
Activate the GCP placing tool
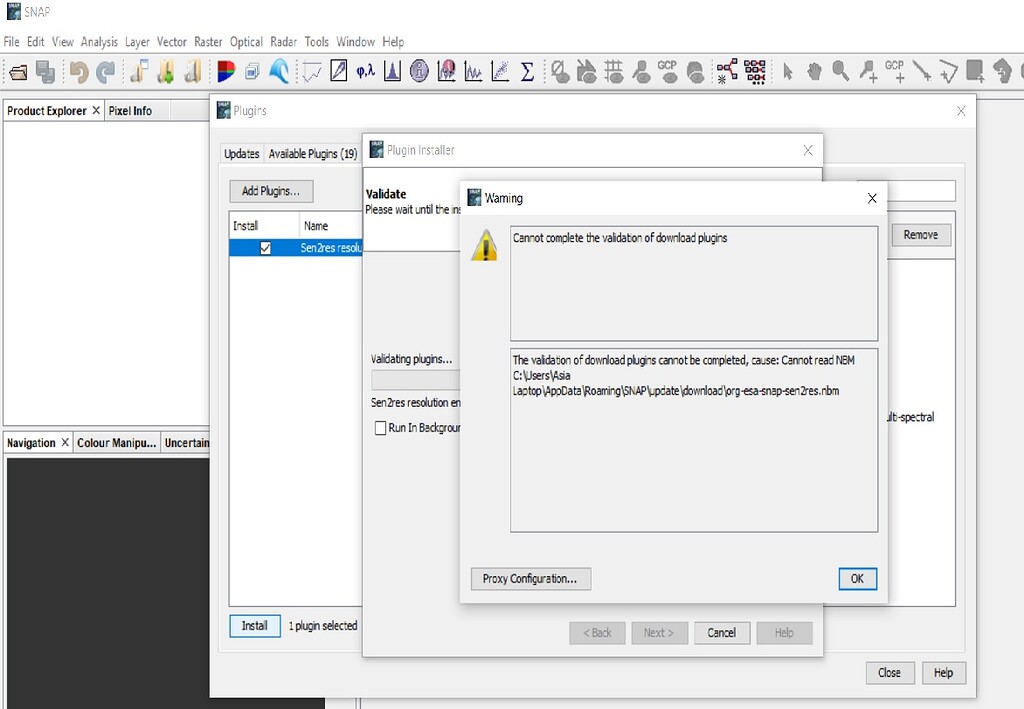click(893, 71)
